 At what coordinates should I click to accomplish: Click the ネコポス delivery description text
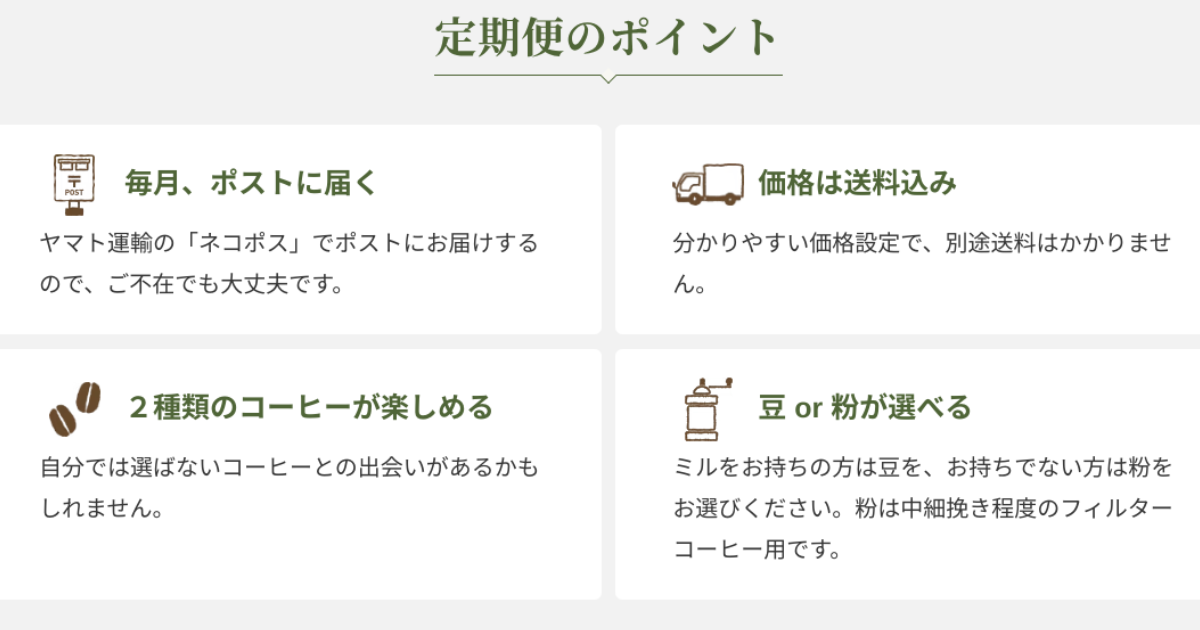point(290,264)
